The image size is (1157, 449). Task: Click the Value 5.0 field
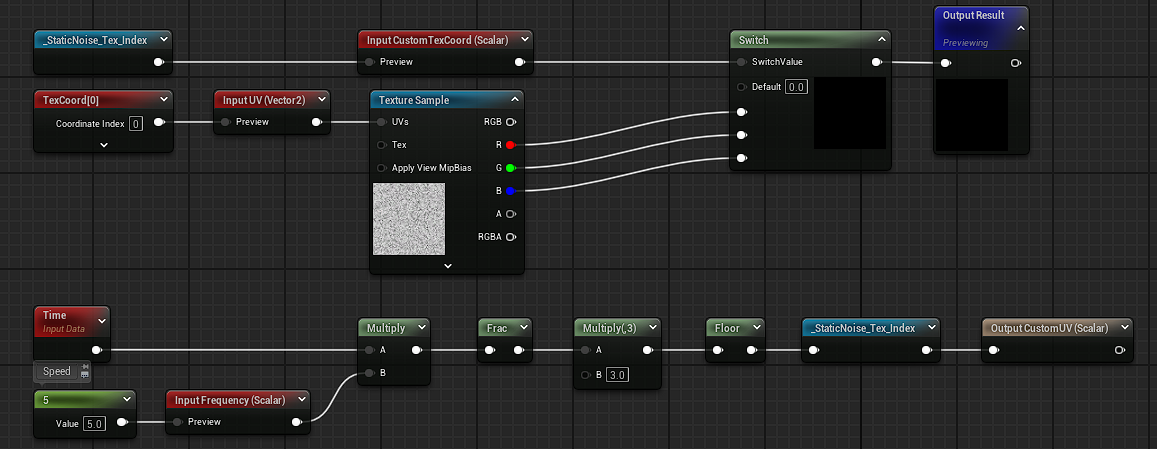click(94, 424)
